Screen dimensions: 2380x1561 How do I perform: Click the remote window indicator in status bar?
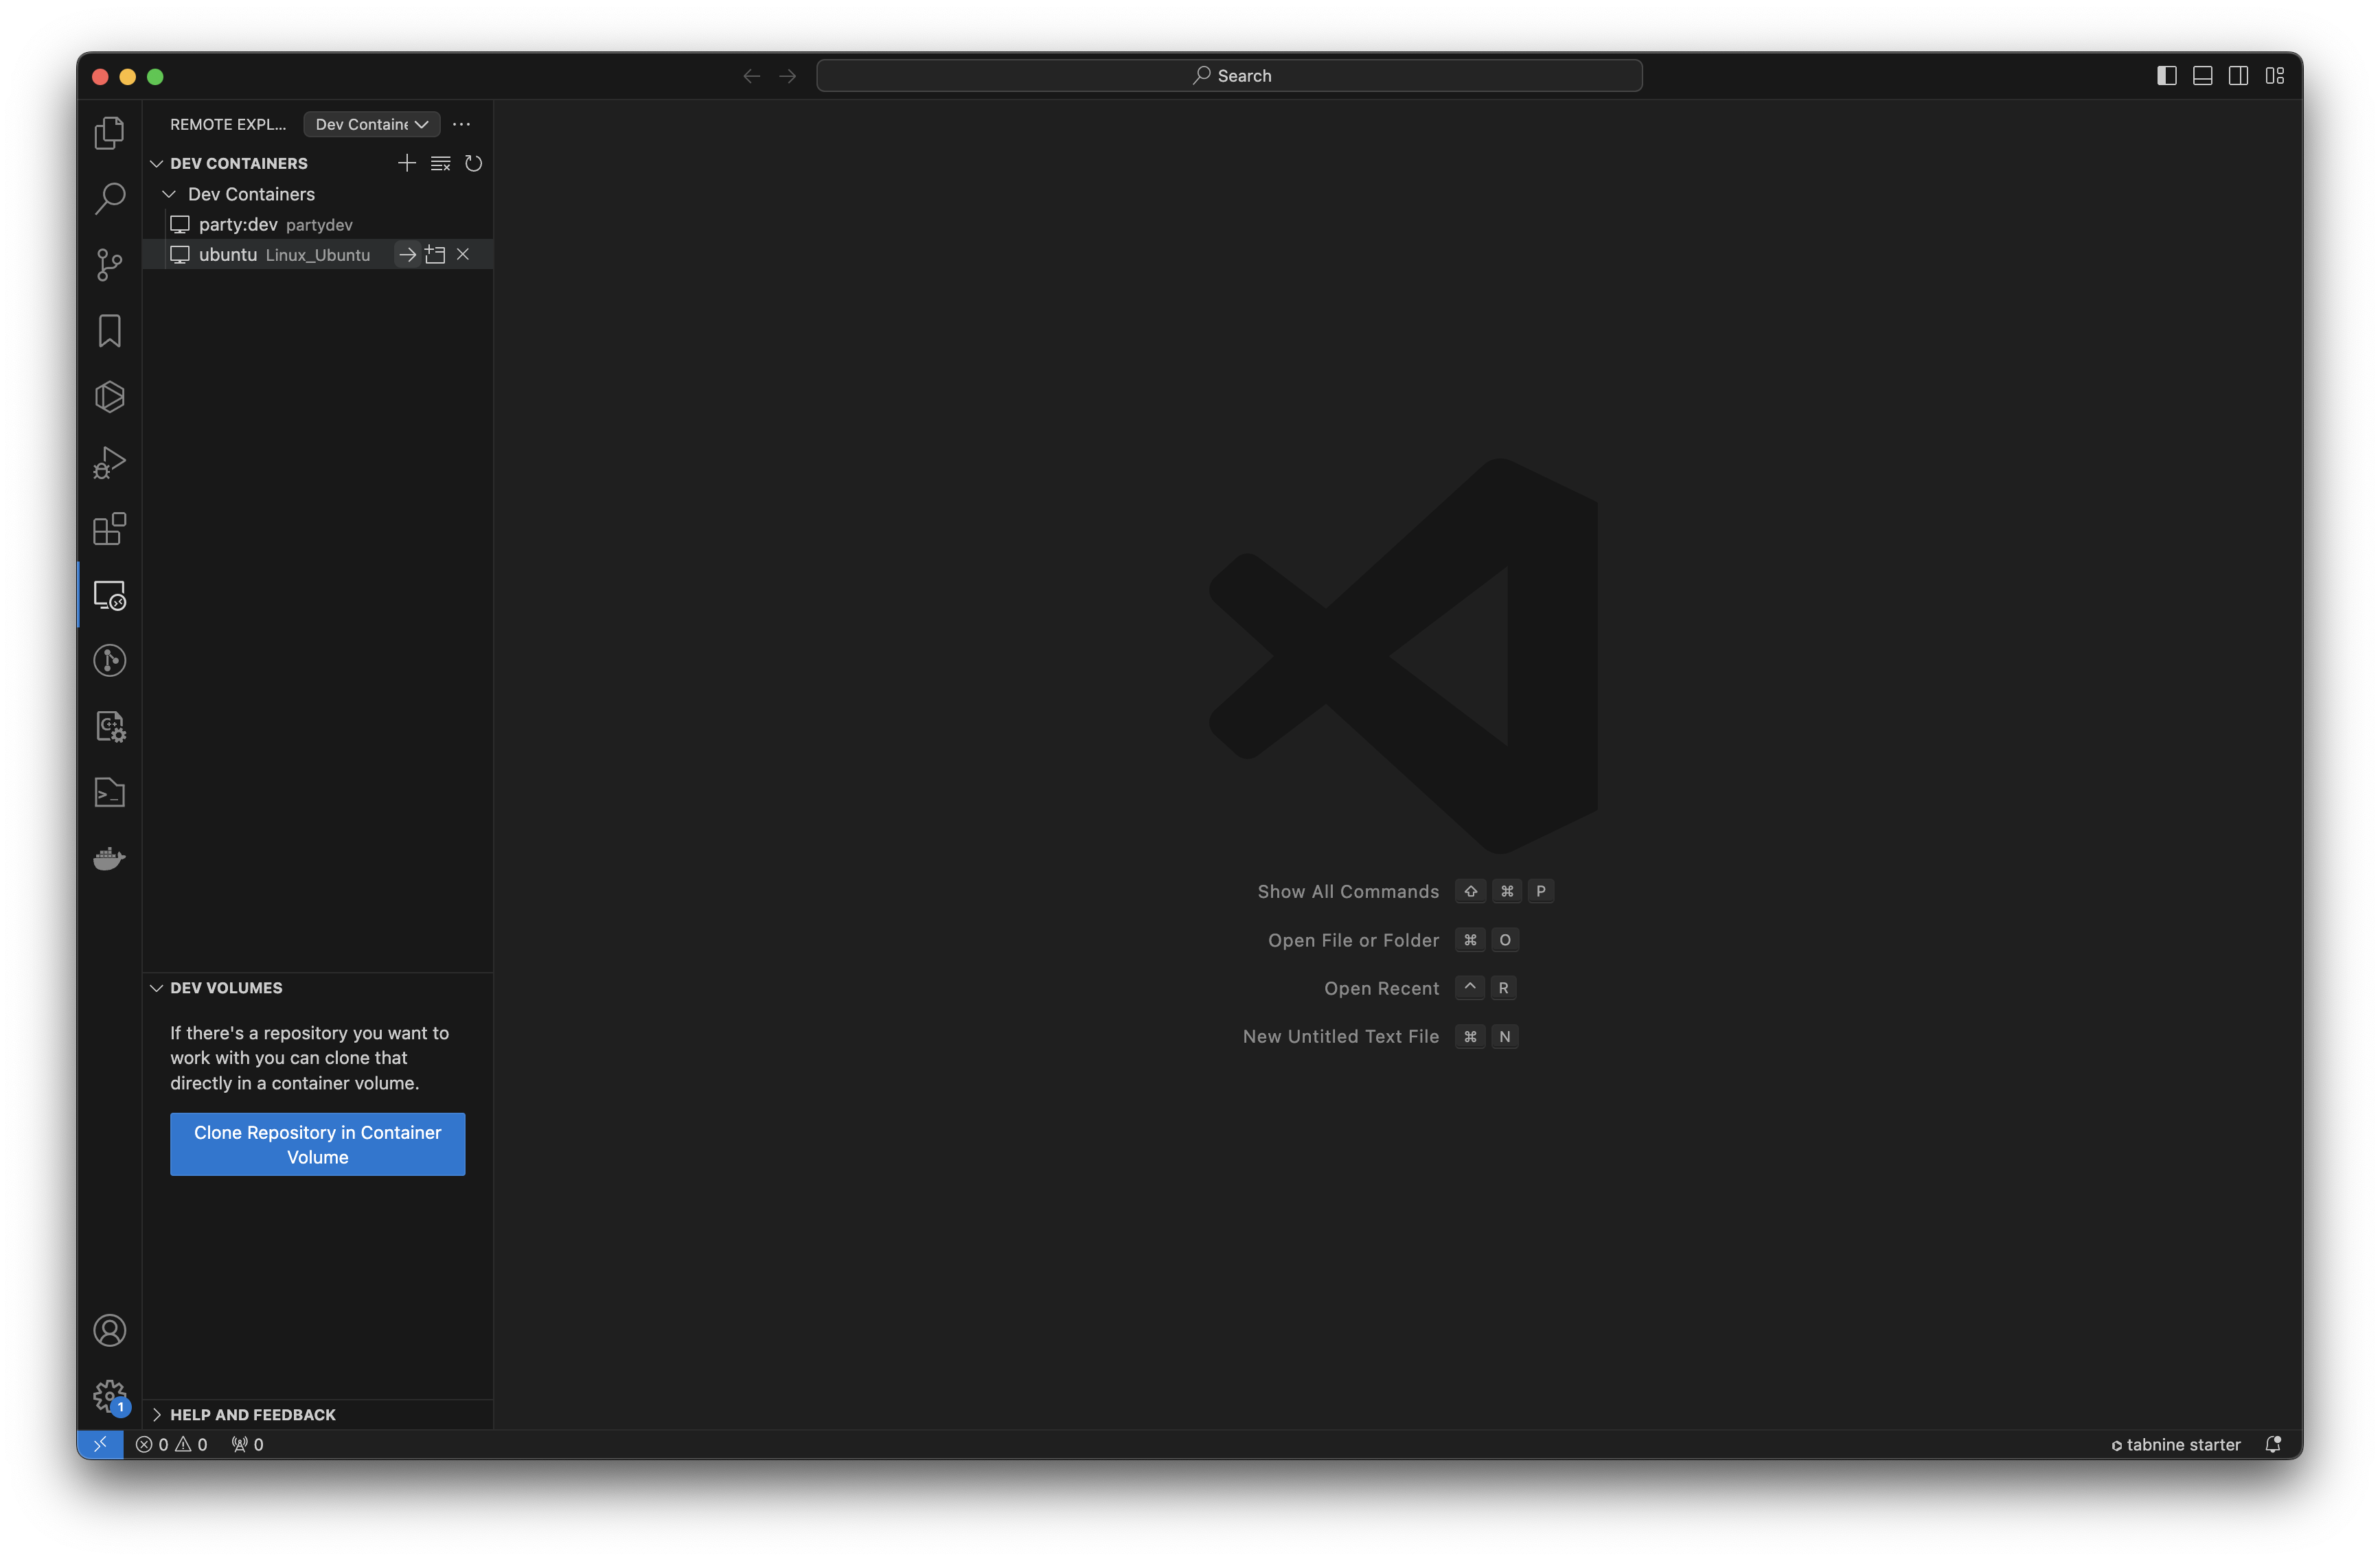(100, 1444)
